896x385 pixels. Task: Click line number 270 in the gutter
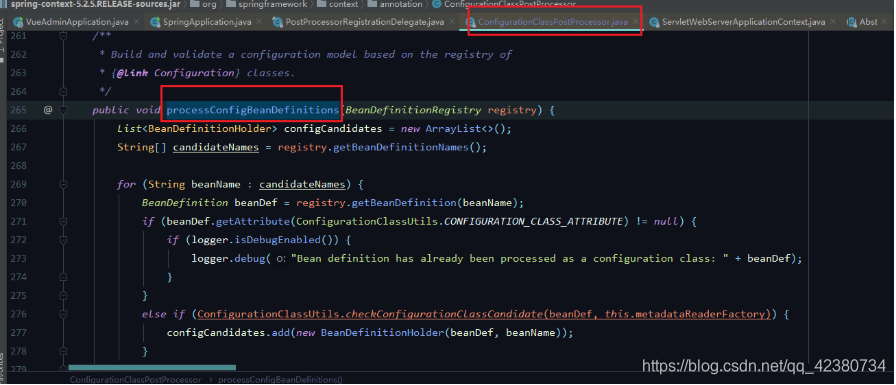[x=19, y=203]
